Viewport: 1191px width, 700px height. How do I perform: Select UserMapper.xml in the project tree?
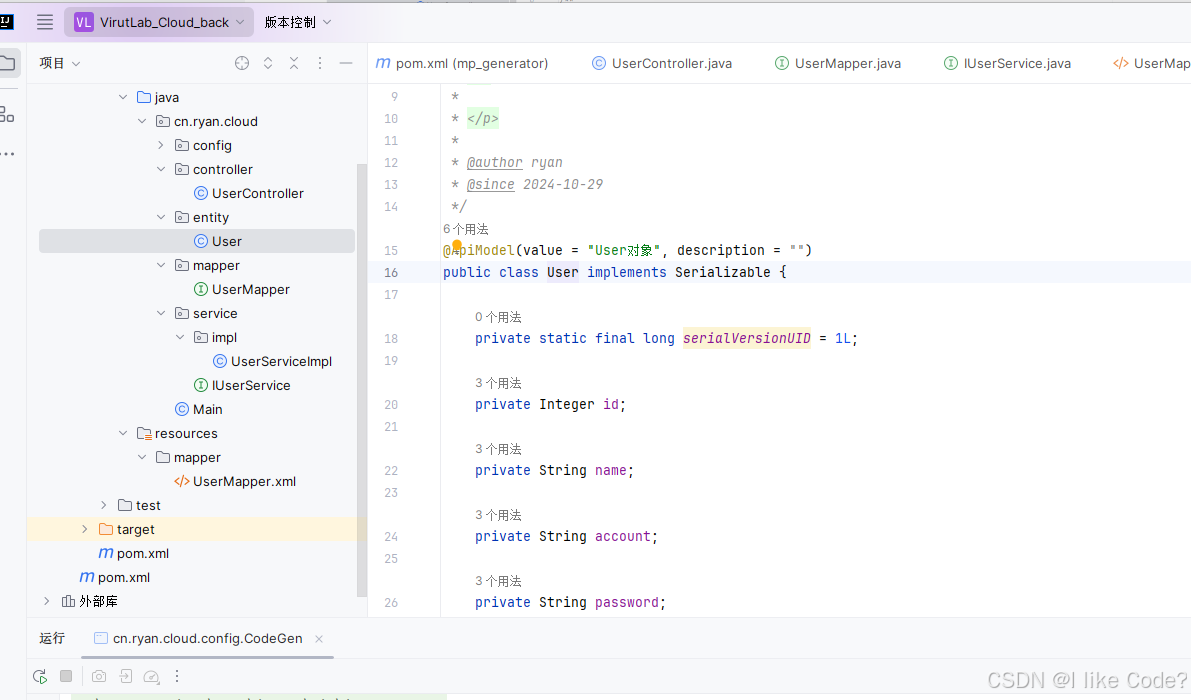(244, 481)
